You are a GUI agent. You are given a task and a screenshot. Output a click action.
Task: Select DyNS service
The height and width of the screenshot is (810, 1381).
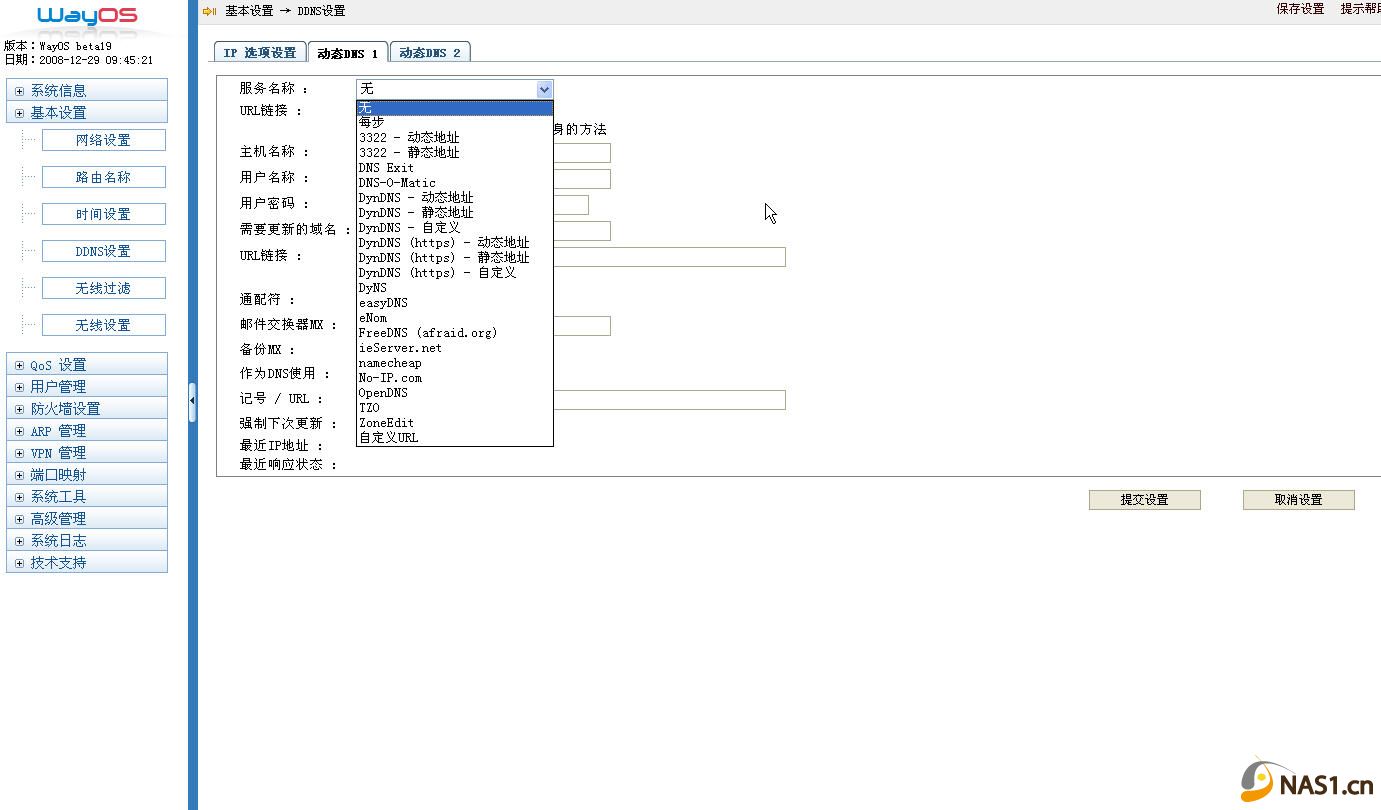455,287
